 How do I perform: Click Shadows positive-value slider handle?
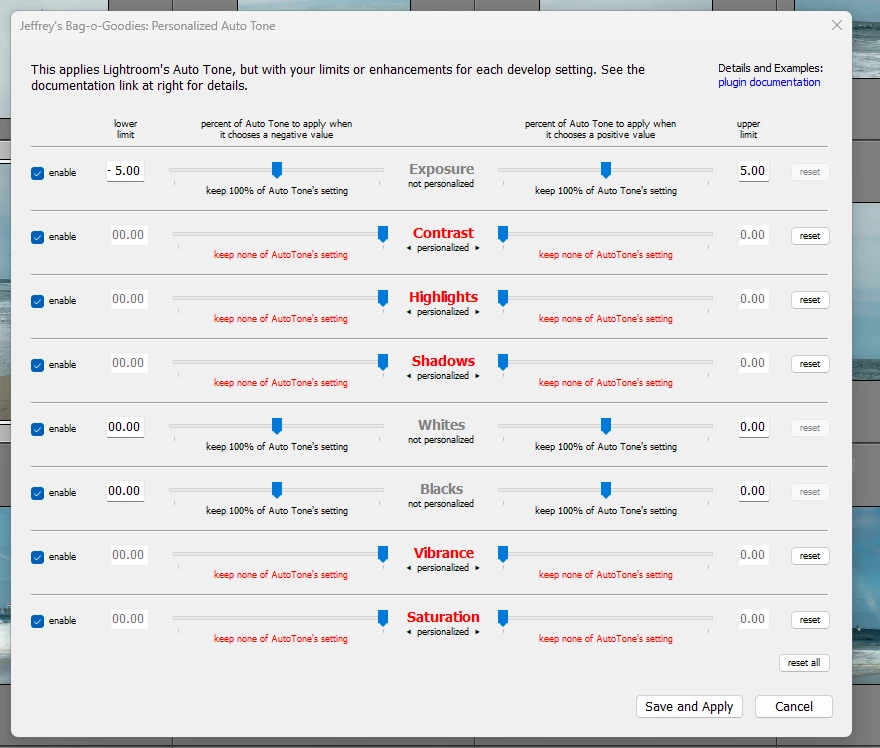(x=503, y=362)
